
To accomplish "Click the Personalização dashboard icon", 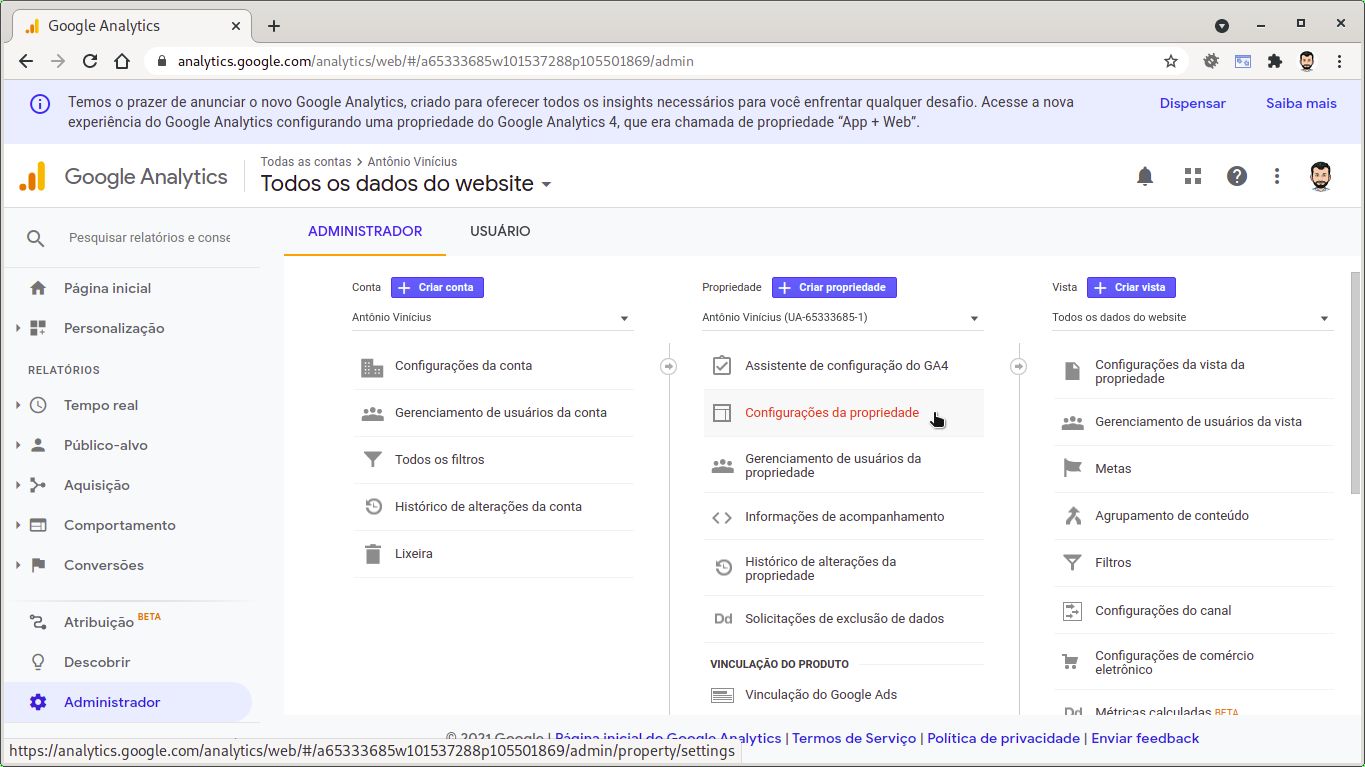I will click(38, 328).
